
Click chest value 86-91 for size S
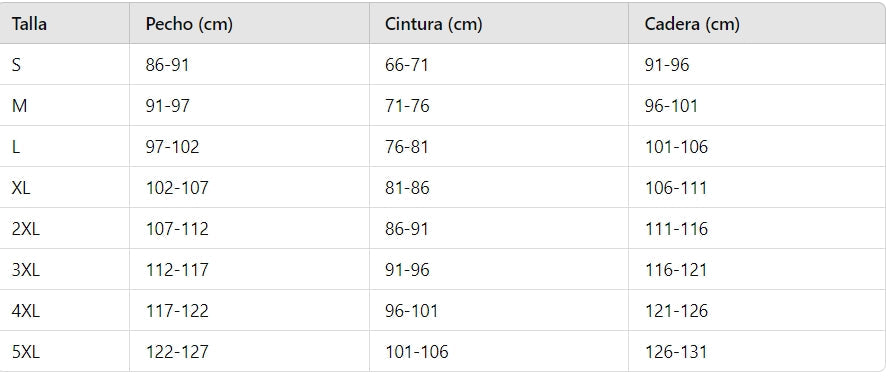point(167,65)
